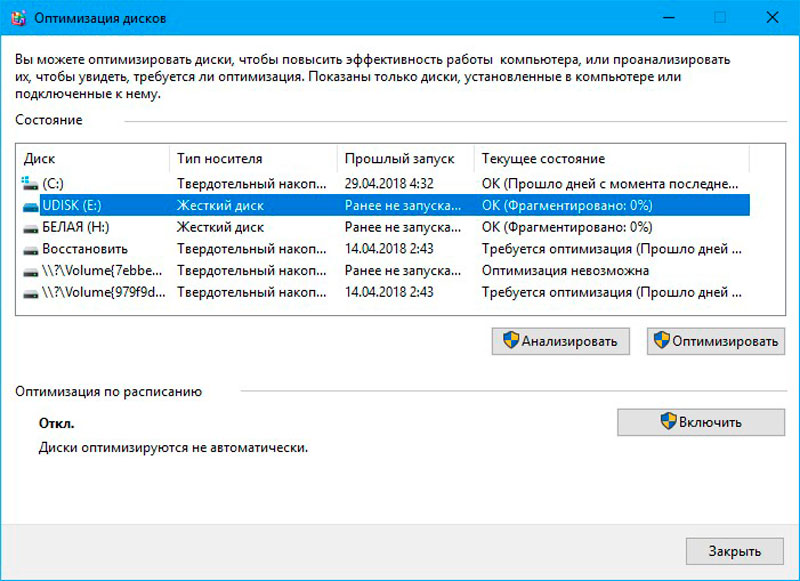
Task: Select the row with last run 29.04.2018 4:32
Action: coord(389,184)
